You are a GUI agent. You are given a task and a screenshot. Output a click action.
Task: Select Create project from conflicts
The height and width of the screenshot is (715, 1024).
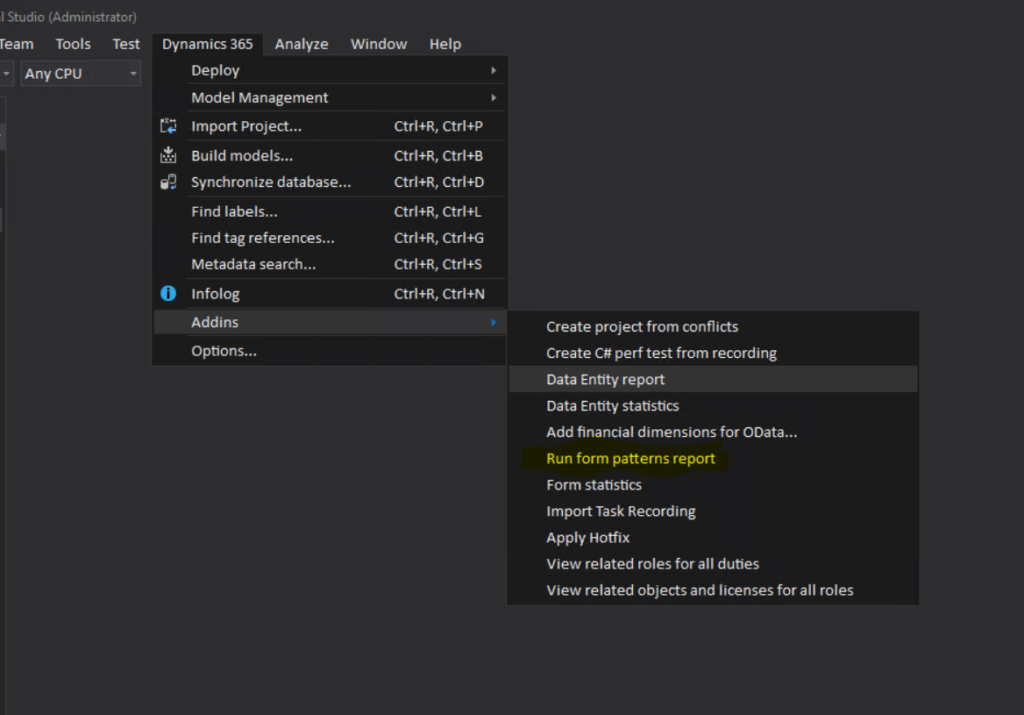click(x=642, y=327)
